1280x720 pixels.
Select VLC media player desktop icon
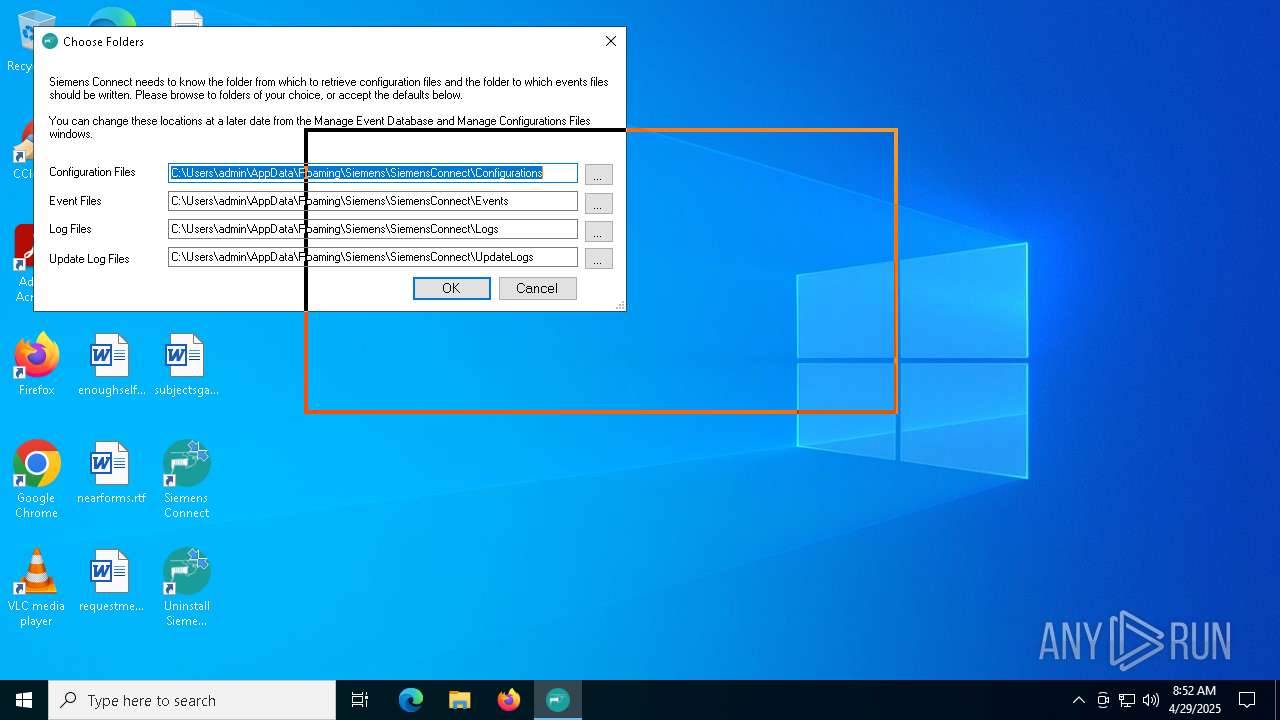click(37, 588)
